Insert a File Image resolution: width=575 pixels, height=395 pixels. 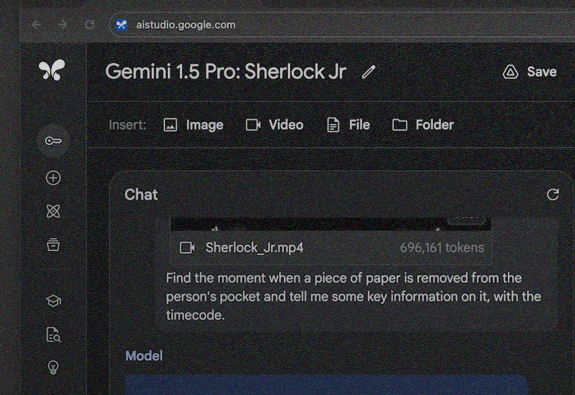[348, 125]
